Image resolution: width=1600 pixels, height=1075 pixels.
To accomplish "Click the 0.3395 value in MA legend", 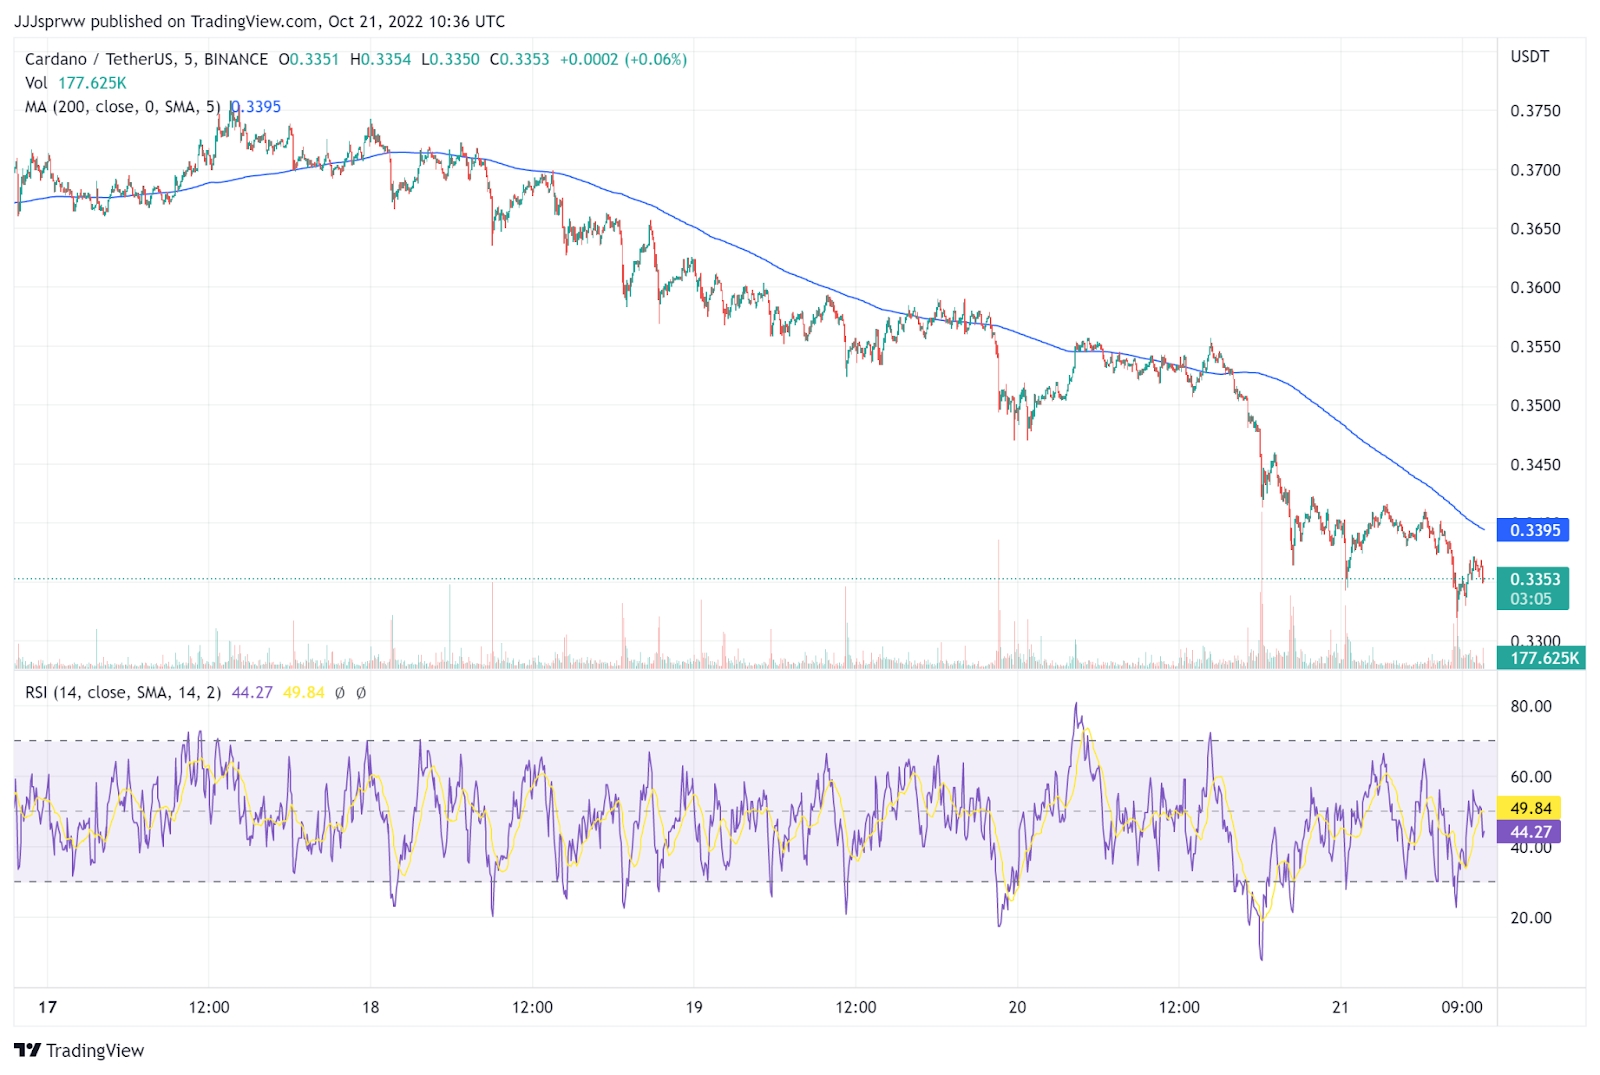I will tap(257, 107).
